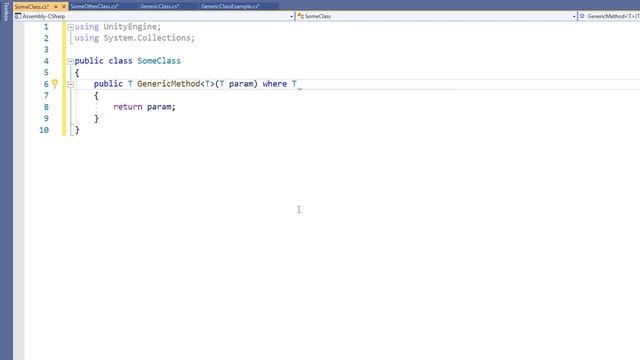Close the SomeClass.cs tab
The width and height of the screenshot is (640, 360).
point(64,7)
